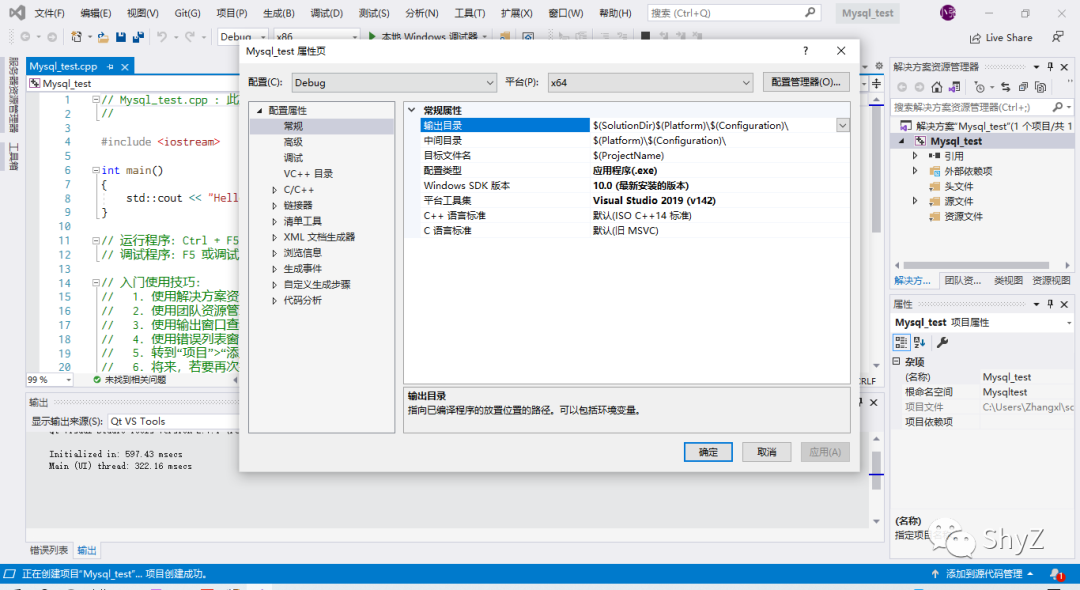Expand the 链接器 node in property tree
Viewport: 1080px width, 590px height.
274,206
